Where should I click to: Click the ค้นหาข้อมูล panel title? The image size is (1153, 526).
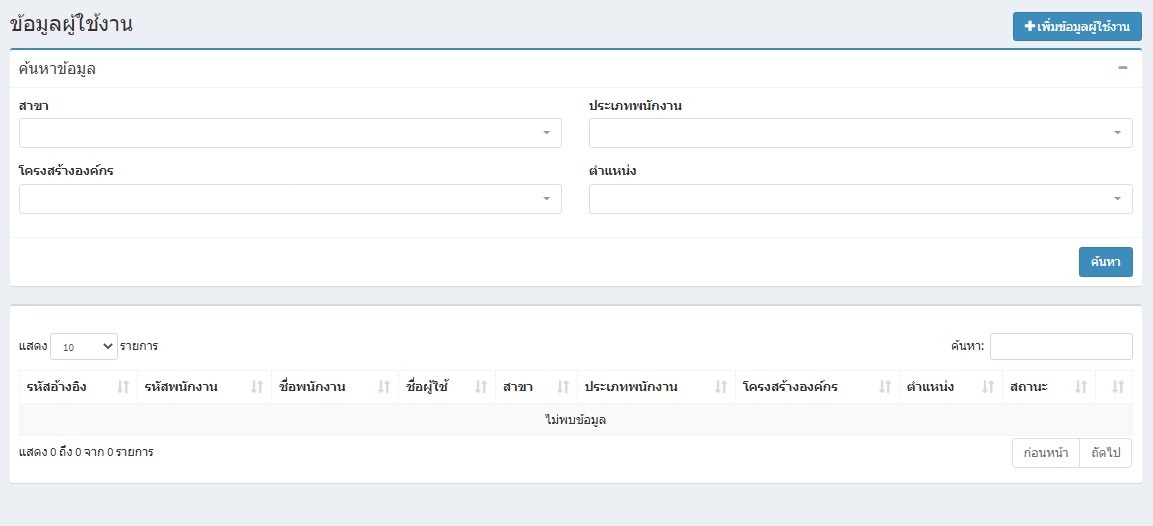click(57, 69)
